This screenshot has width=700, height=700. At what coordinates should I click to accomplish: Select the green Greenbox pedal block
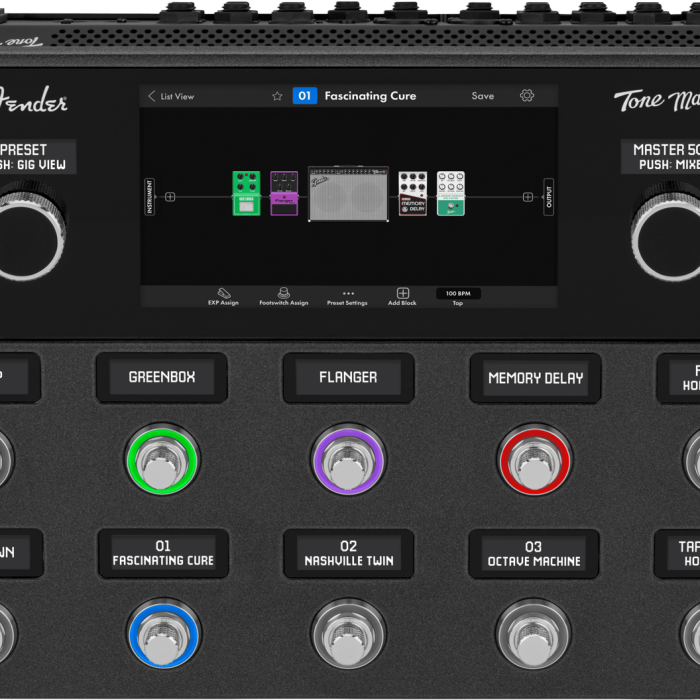click(x=246, y=193)
